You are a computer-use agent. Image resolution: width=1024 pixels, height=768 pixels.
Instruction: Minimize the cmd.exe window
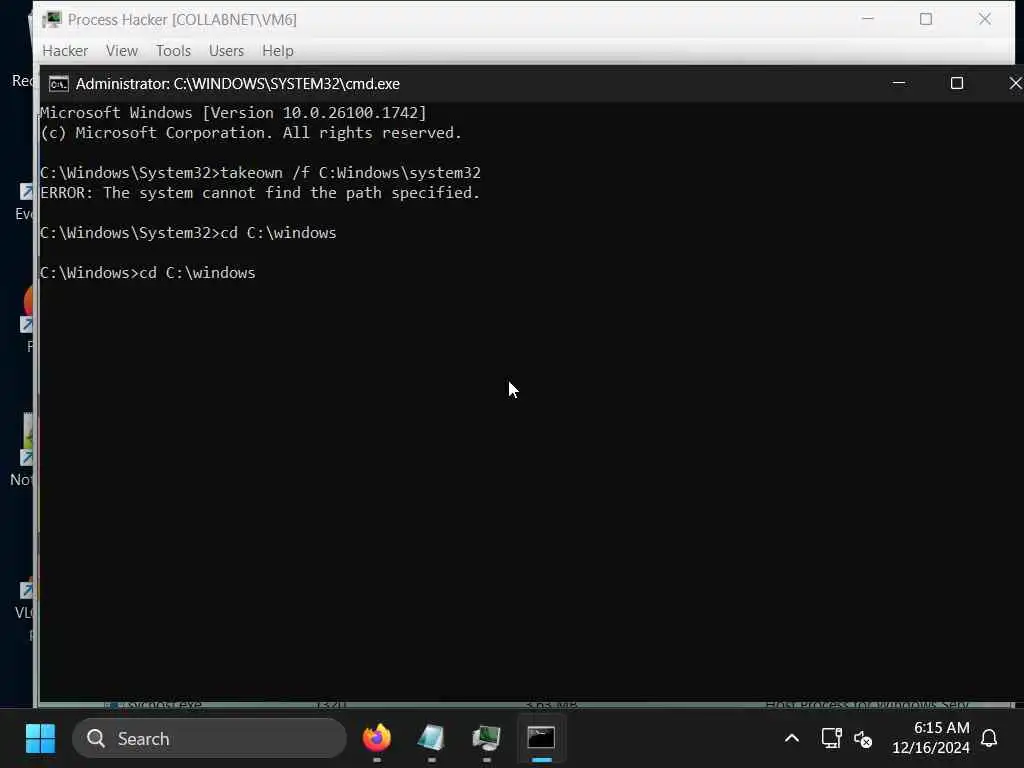click(899, 83)
